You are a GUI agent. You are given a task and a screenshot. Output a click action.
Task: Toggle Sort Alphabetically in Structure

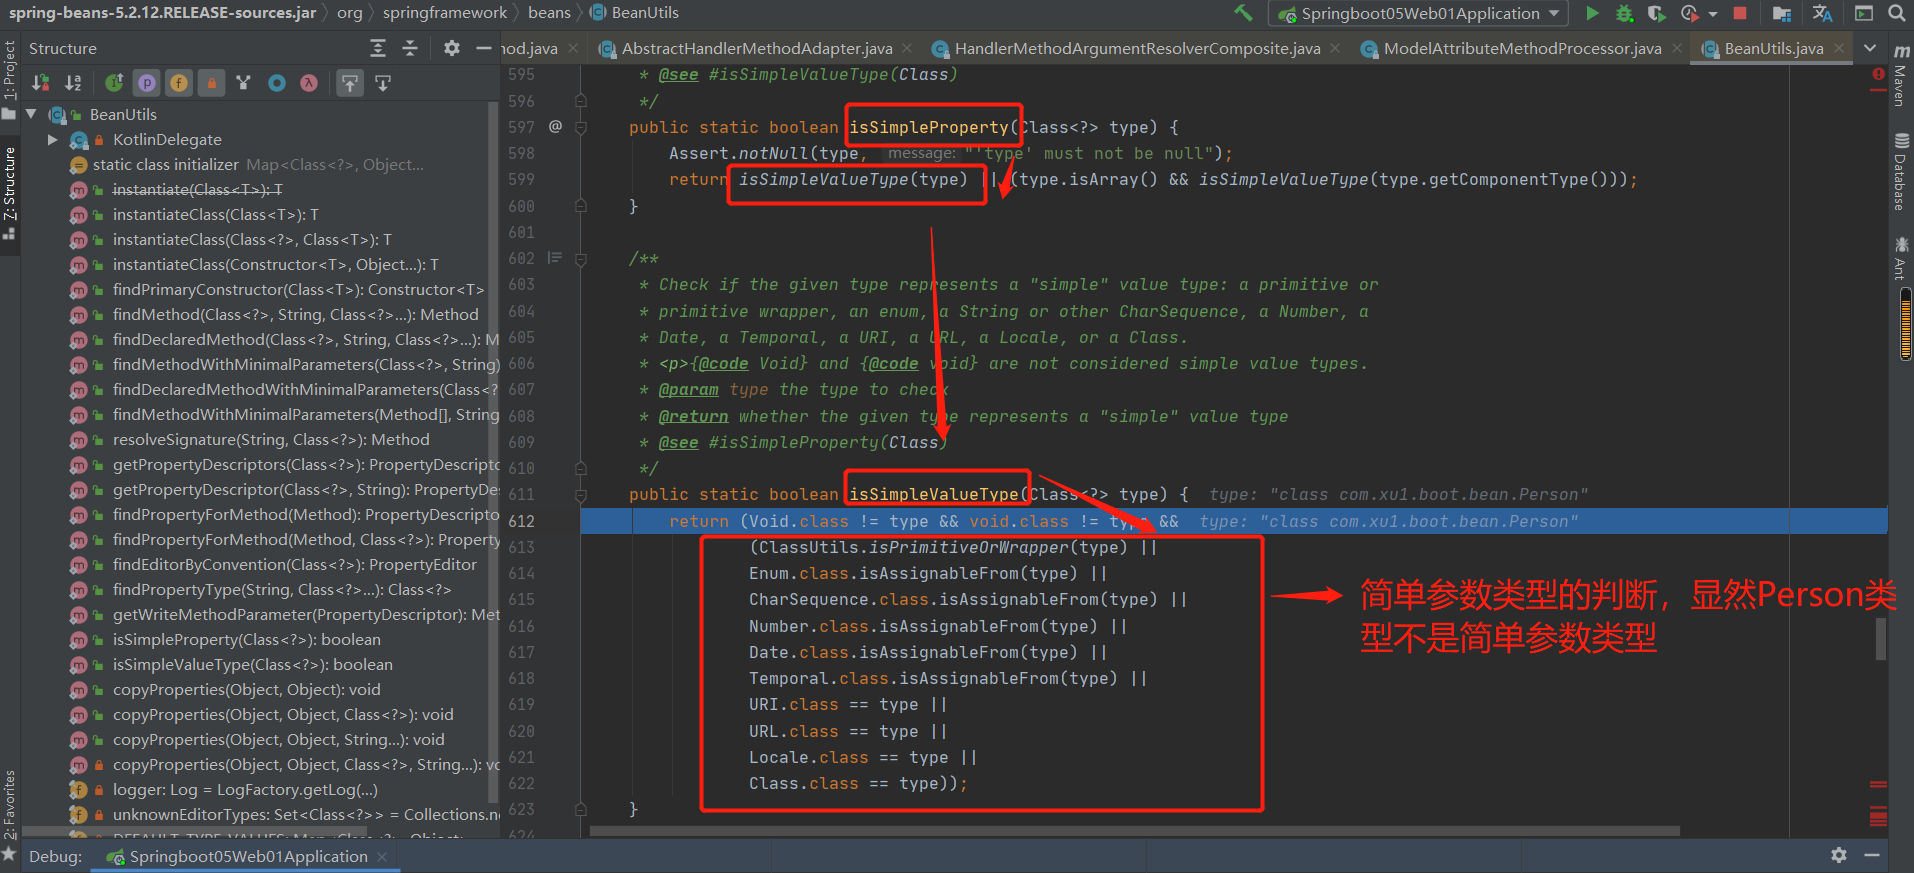coord(73,83)
